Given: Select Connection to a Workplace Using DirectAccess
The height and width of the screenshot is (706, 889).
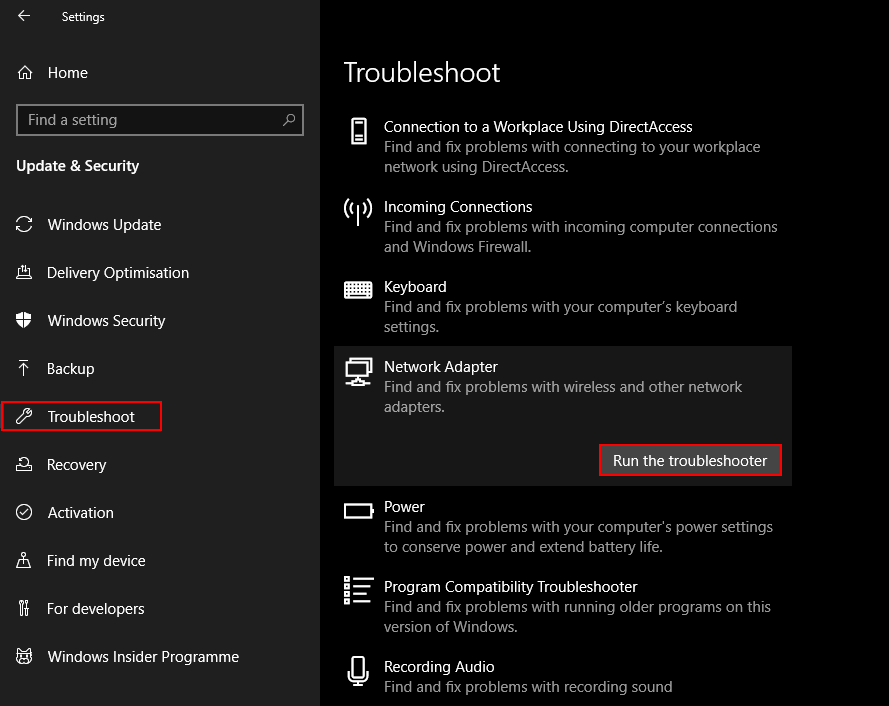Looking at the screenshot, I should pyautogui.click(x=538, y=126).
